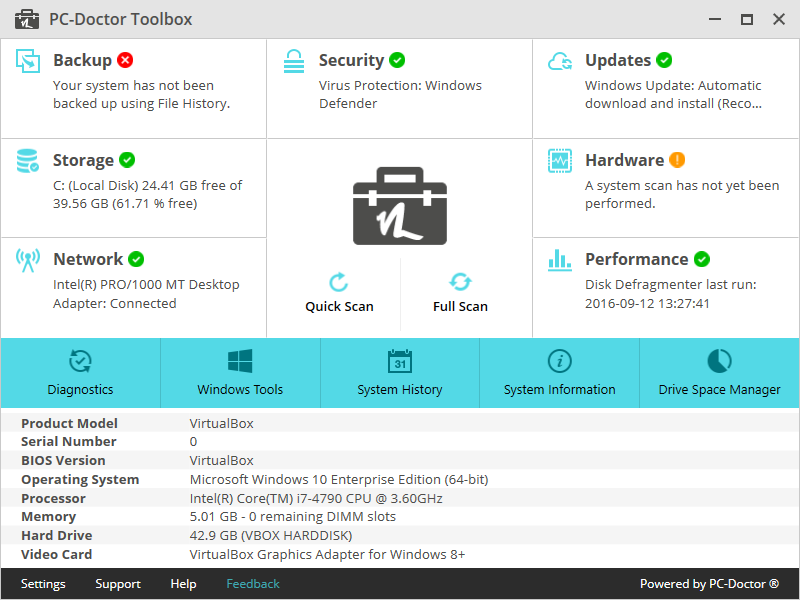Screen dimensions: 800x600
Task: Click the Updates cloud icon
Action: click(x=560, y=61)
